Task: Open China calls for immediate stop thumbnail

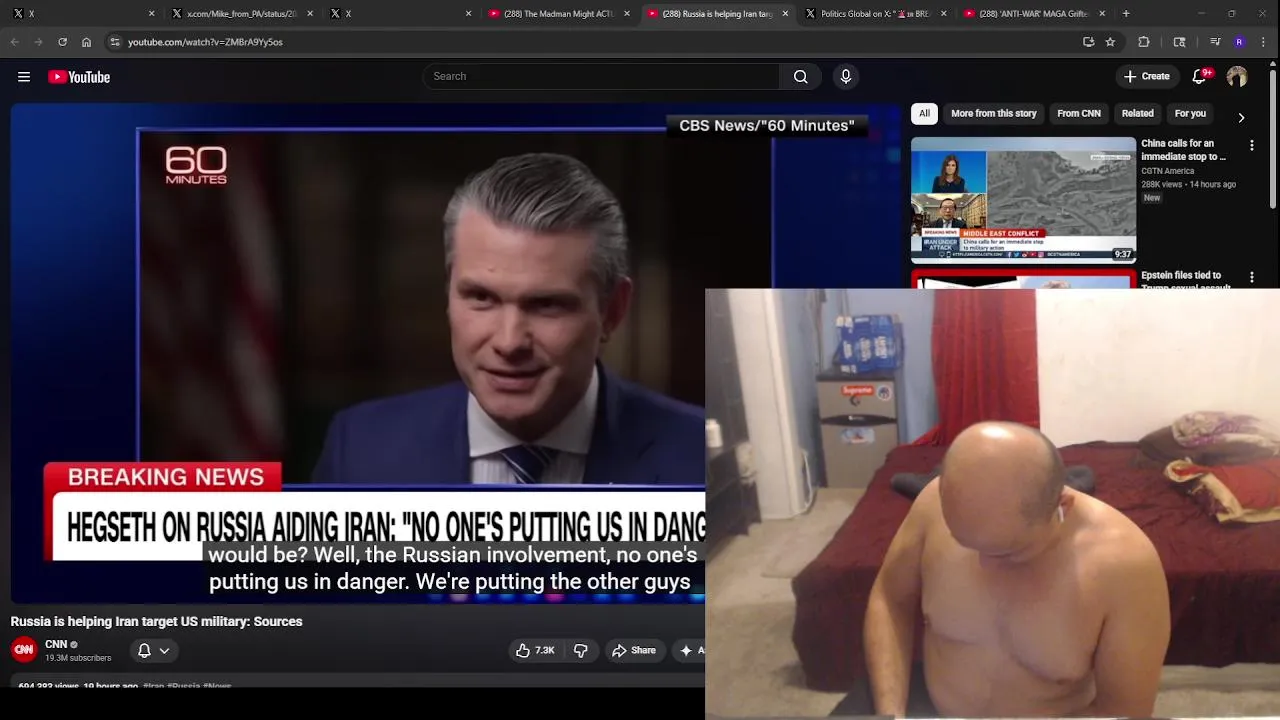Action: coord(1023,200)
